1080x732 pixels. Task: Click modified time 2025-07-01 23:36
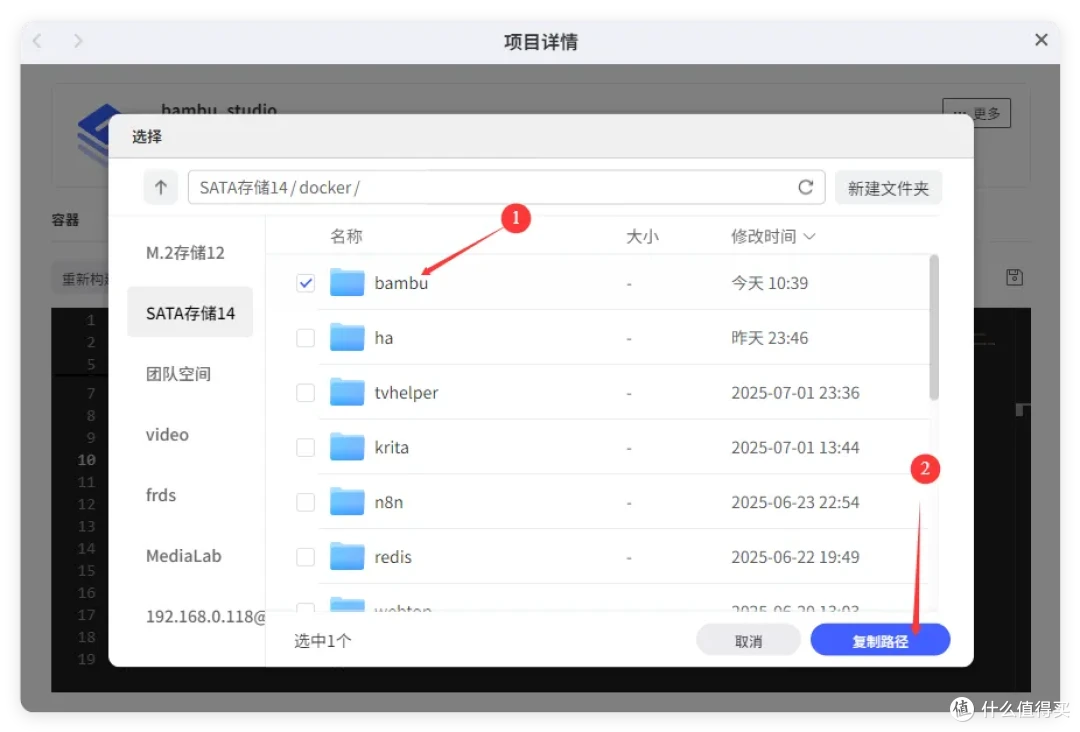(x=795, y=393)
